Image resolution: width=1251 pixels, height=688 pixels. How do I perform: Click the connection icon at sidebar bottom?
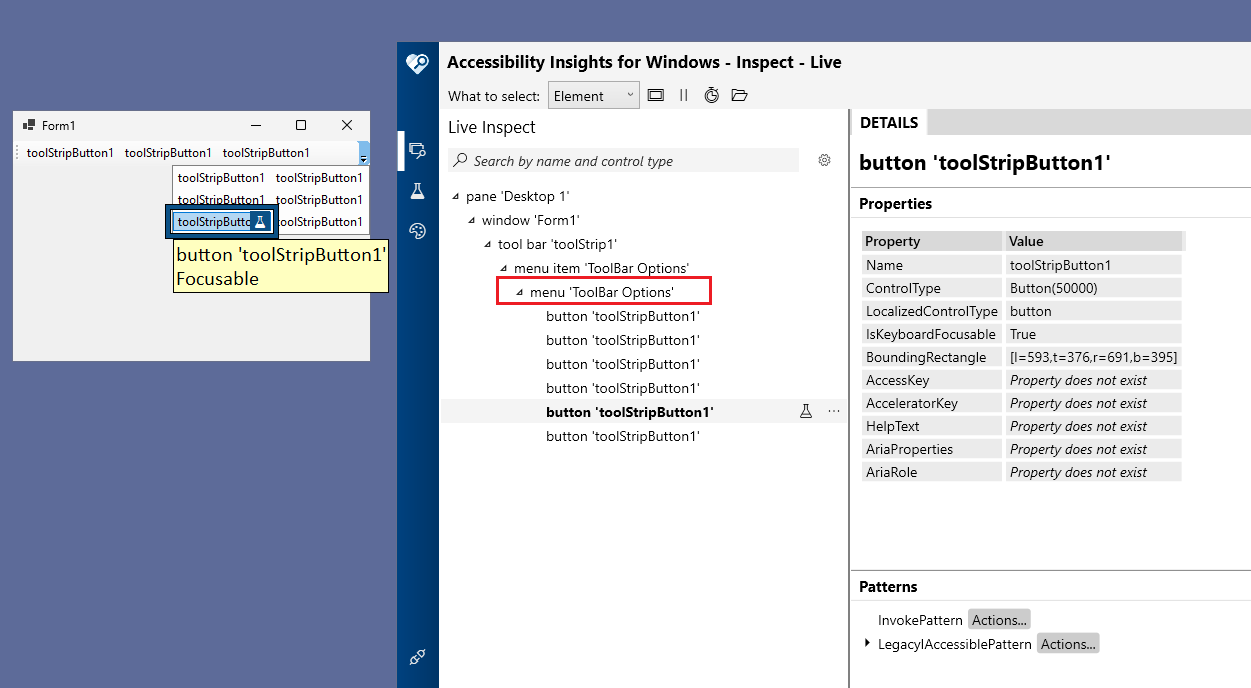click(417, 657)
